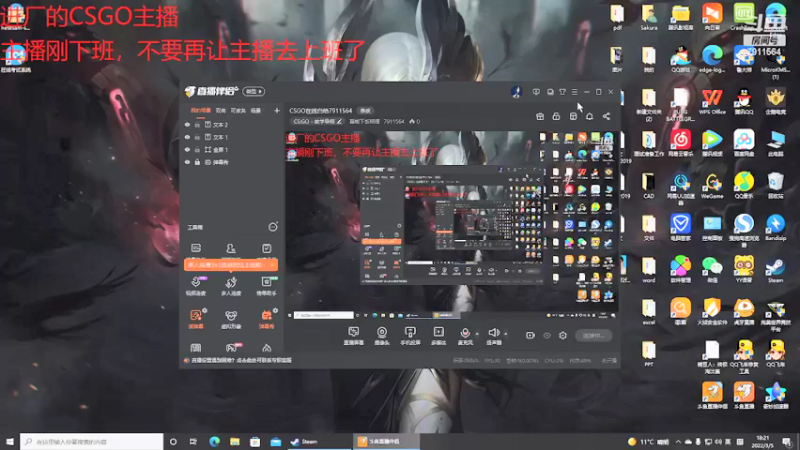The height and width of the screenshot is (450, 800).
Task: Close the orange 多人连麦 tooltip banner
Action: (272, 265)
